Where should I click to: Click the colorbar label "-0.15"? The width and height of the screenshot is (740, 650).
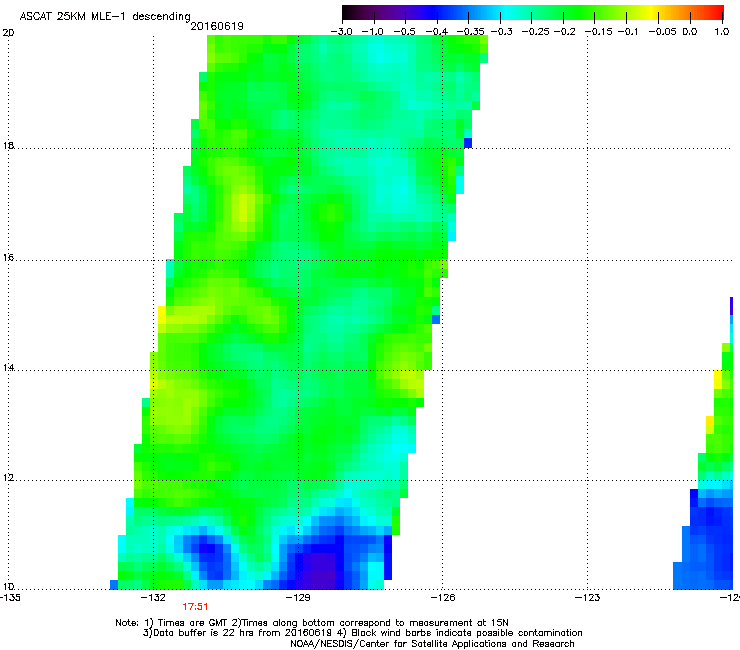pos(598,32)
